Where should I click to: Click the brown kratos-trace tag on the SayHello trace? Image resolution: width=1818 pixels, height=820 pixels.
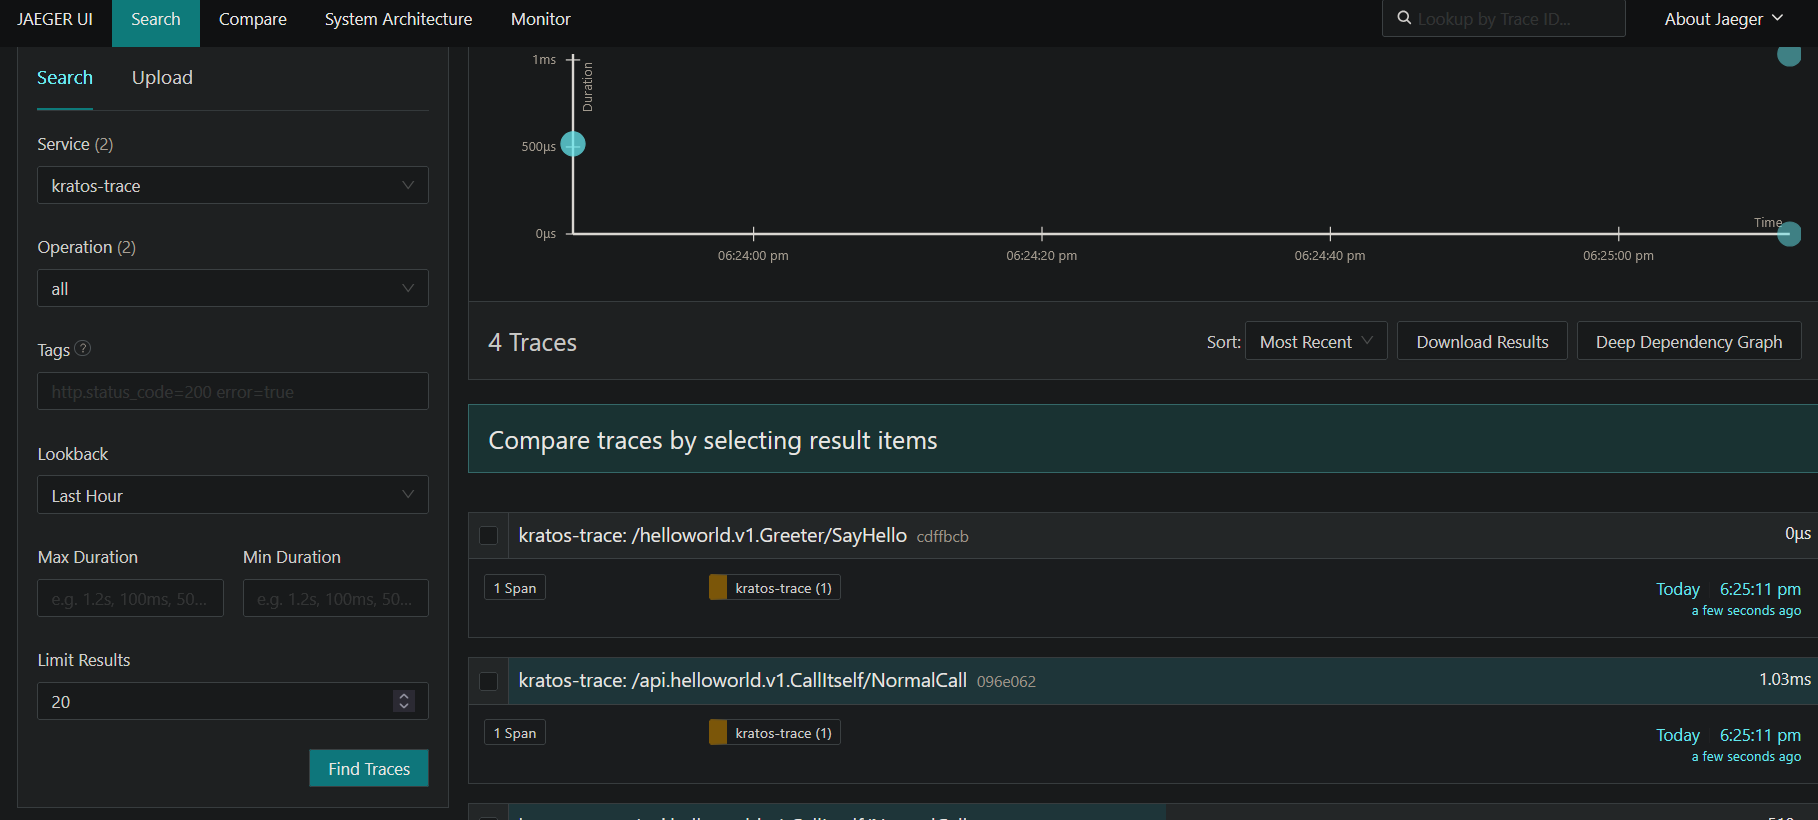tap(774, 588)
